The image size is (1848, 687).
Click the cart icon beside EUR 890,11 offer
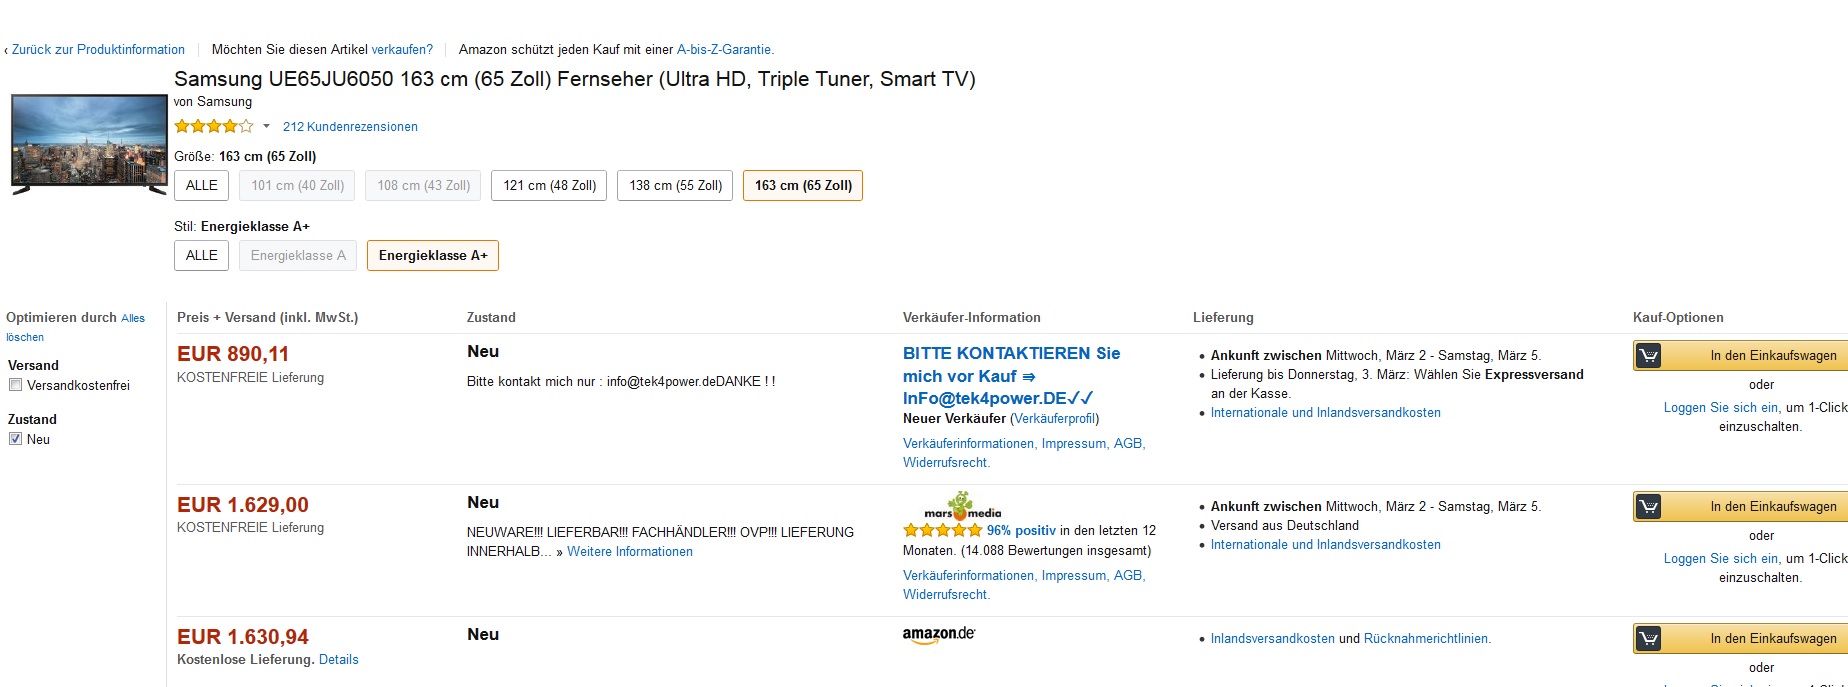(1648, 356)
